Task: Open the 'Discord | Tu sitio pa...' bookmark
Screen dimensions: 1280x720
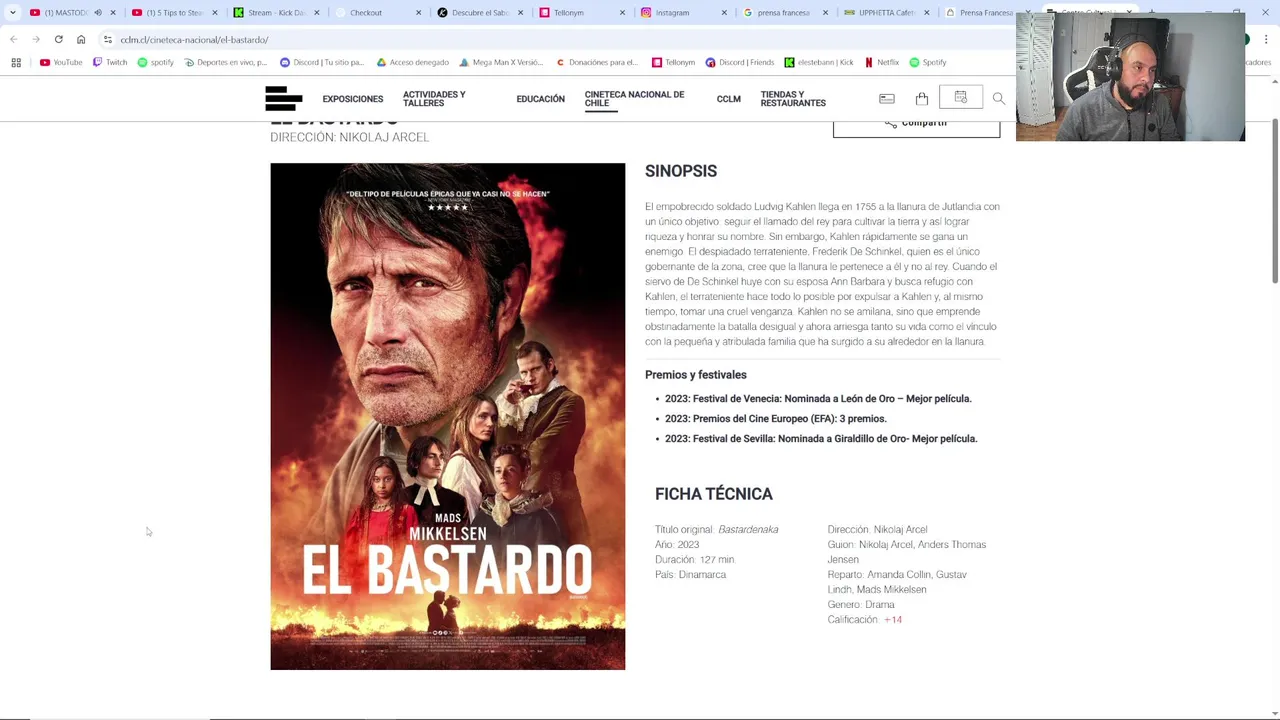Action: point(322,62)
